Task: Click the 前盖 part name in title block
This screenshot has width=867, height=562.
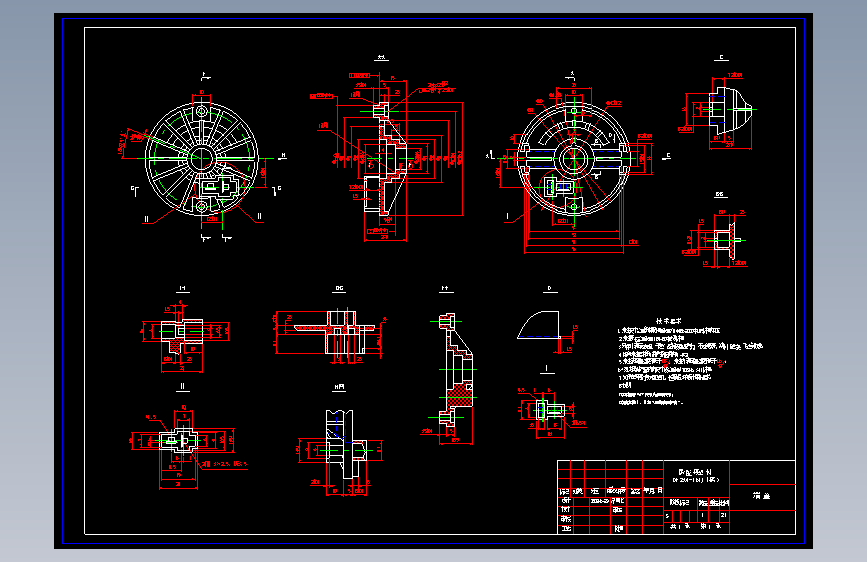Action: tap(761, 496)
